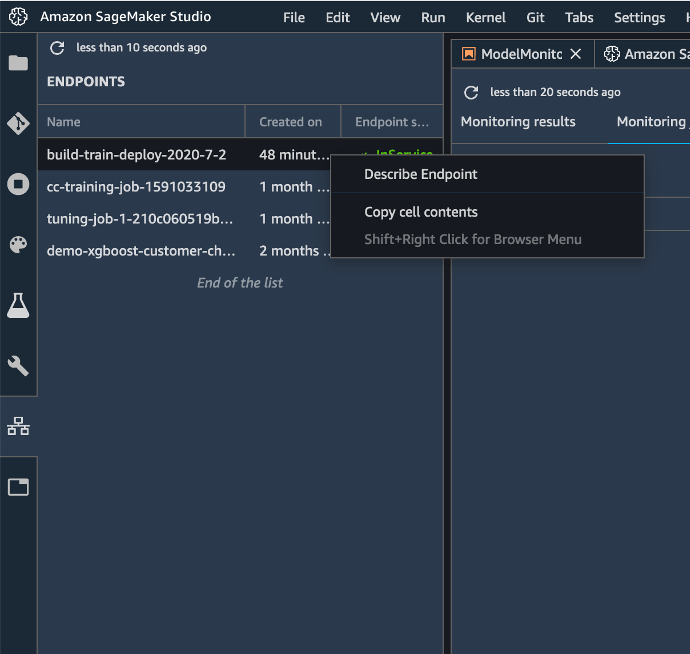The width and height of the screenshot is (690, 654).
Task: Select the cc-training-job-1591033109 endpoint row
Action: [x=136, y=187]
